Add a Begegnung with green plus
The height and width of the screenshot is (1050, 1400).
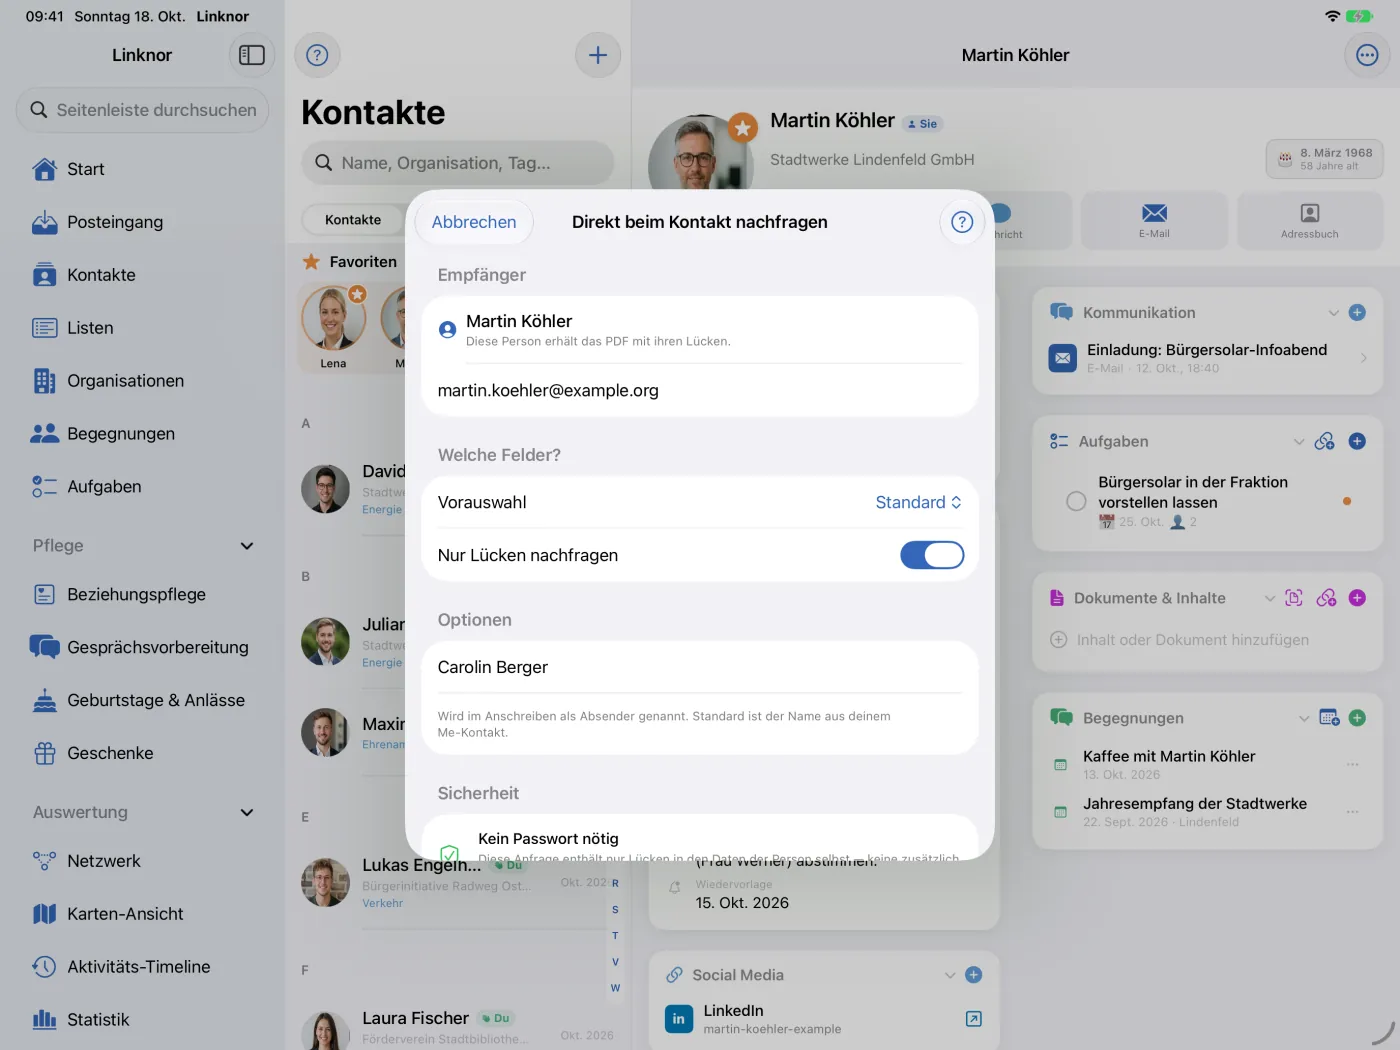pos(1357,718)
